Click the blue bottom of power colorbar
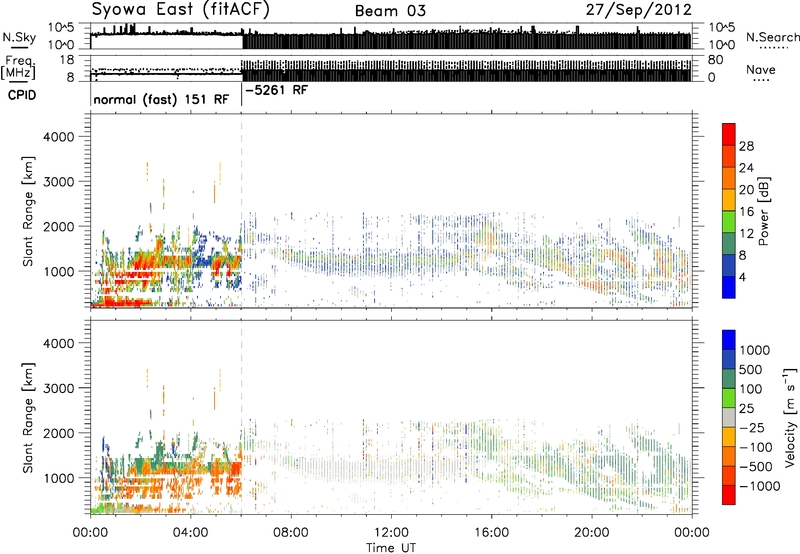 (x=729, y=287)
